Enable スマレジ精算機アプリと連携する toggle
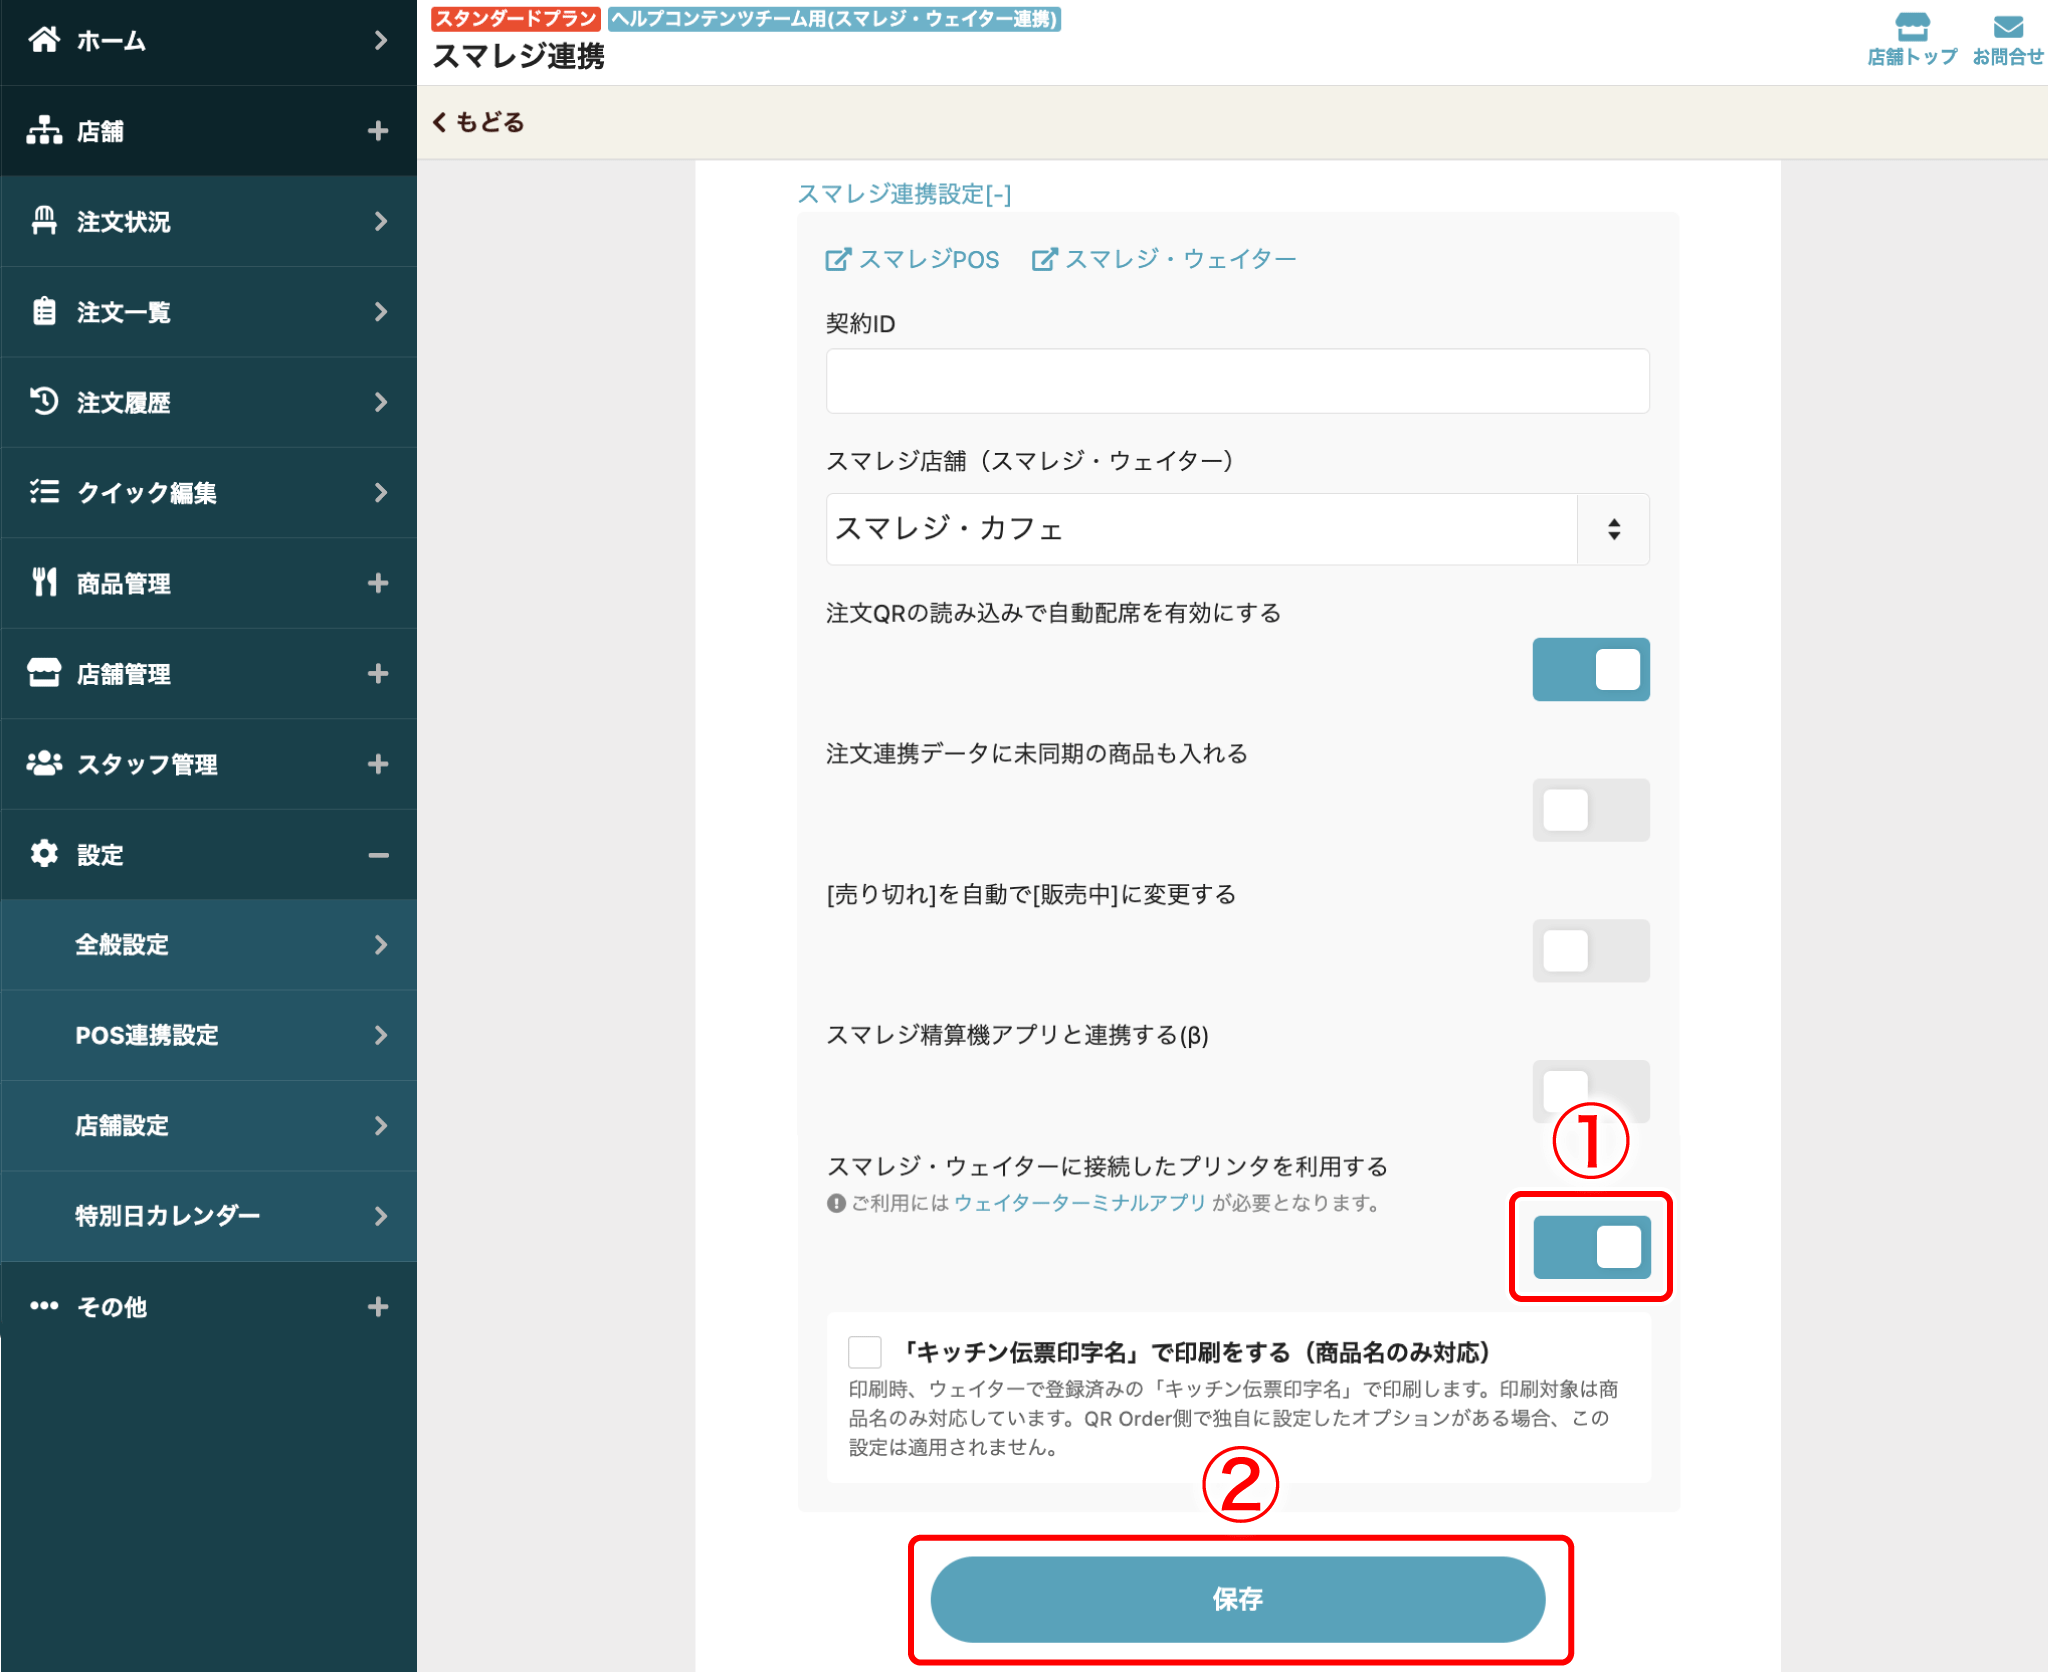 [1591, 1091]
